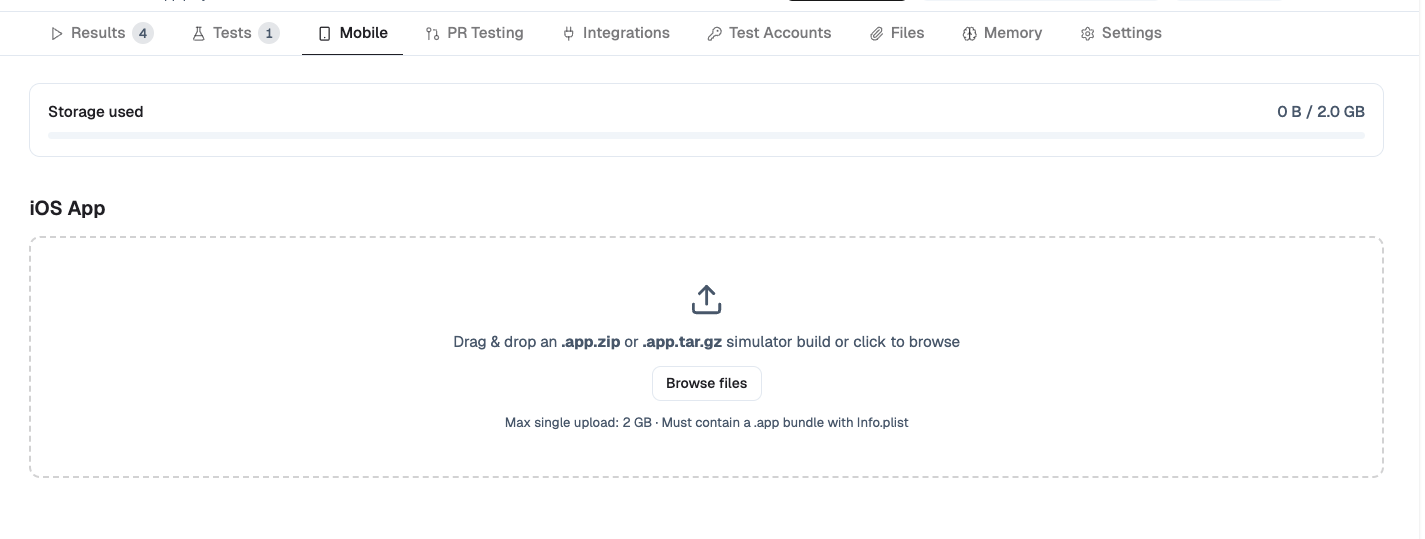
Task: Open the Integrations tab
Action: click(616, 33)
